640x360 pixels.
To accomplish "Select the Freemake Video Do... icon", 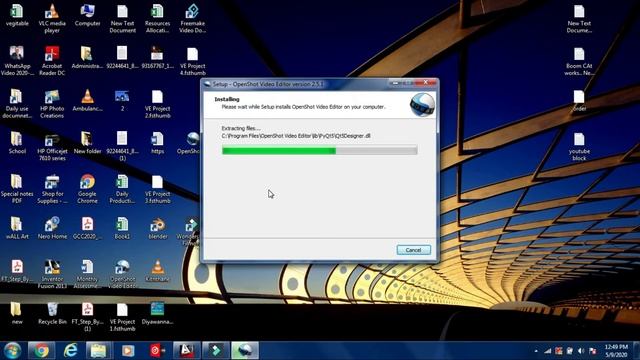I will coord(193,18).
